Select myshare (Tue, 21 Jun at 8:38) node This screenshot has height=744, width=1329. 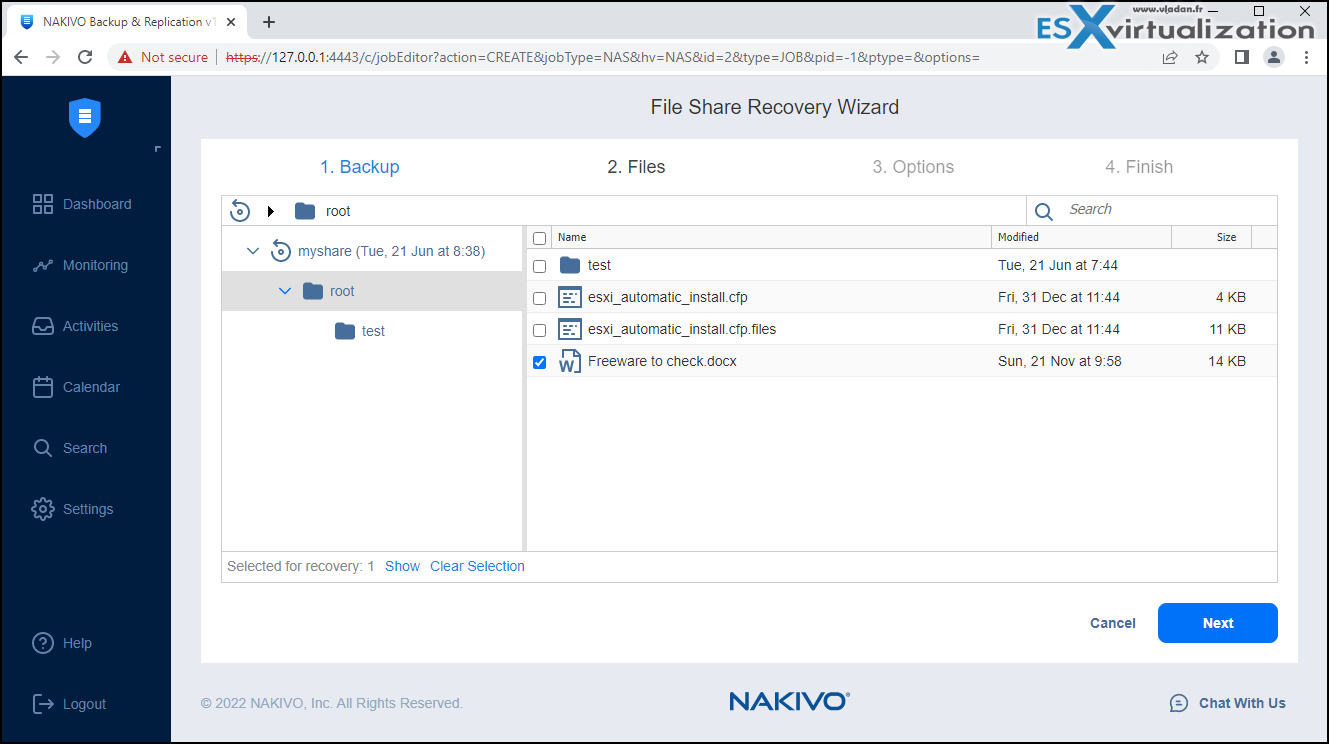[391, 251]
